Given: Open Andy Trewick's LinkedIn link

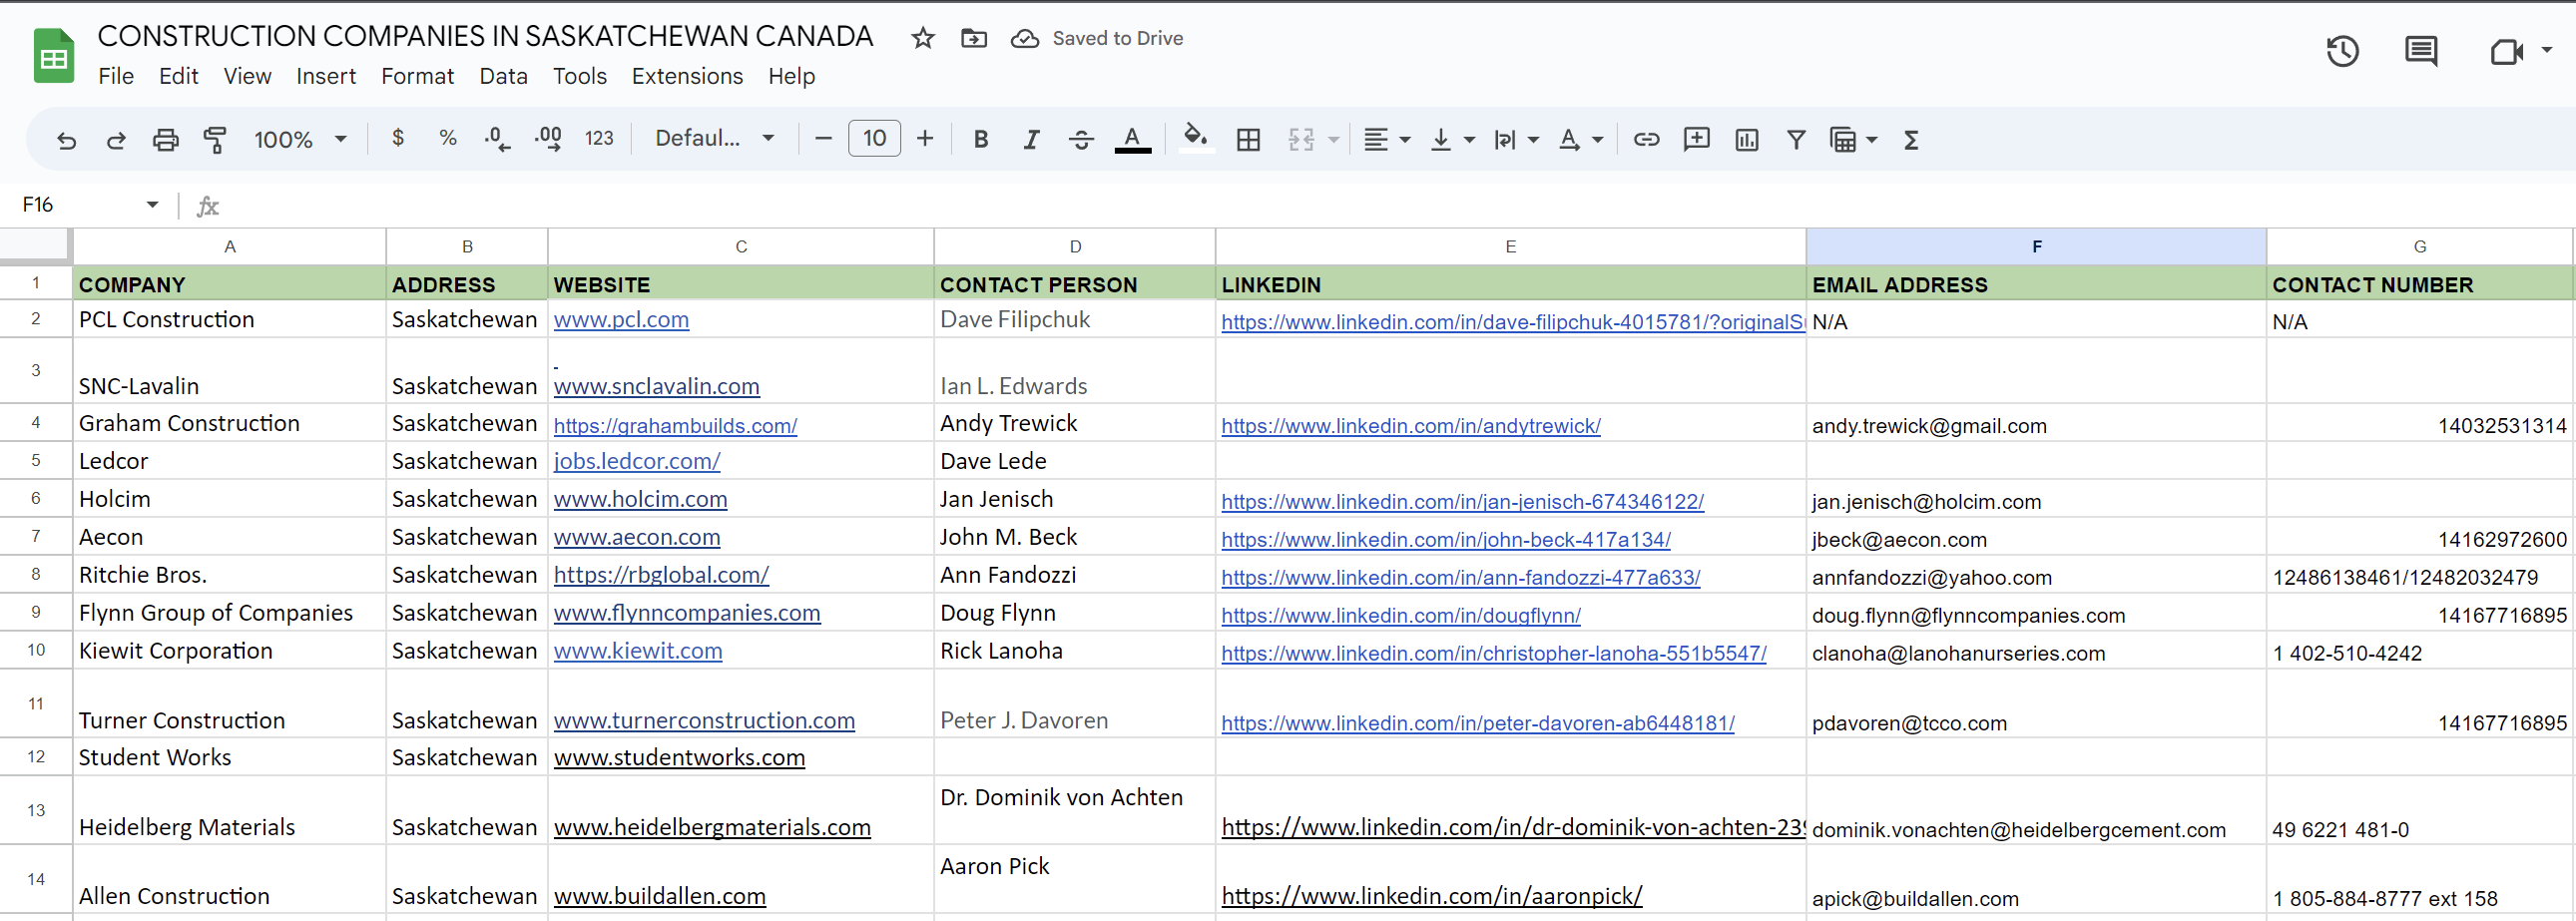Looking at the screenshot, I should click(x=1410, y=426).
